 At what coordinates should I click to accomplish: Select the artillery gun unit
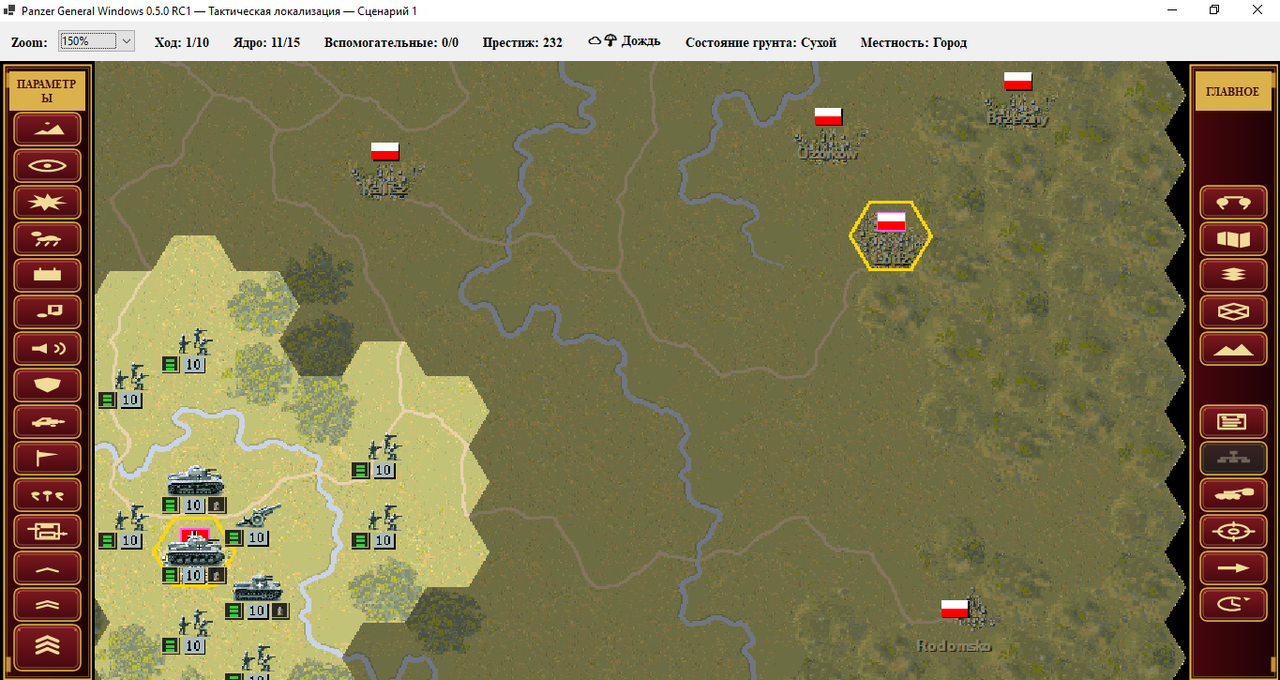pyautogui.click(x=258, y=516)
